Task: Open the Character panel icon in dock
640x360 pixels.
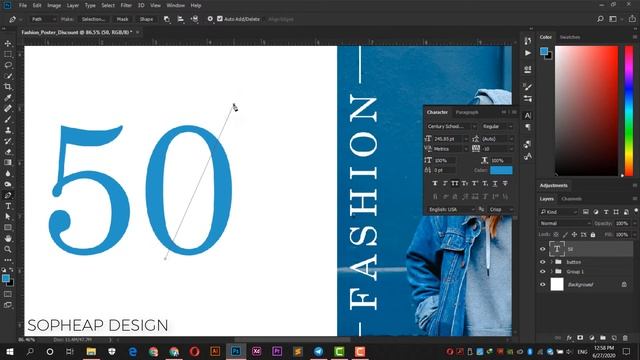Action: click(528, 116)
